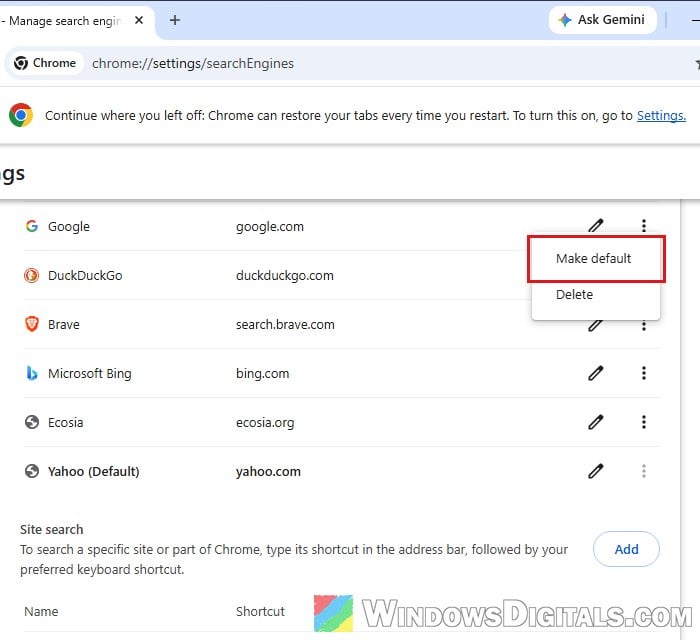
Task: Open a new tab with plus
Action: pyautogui.click(x=175, y=20)
